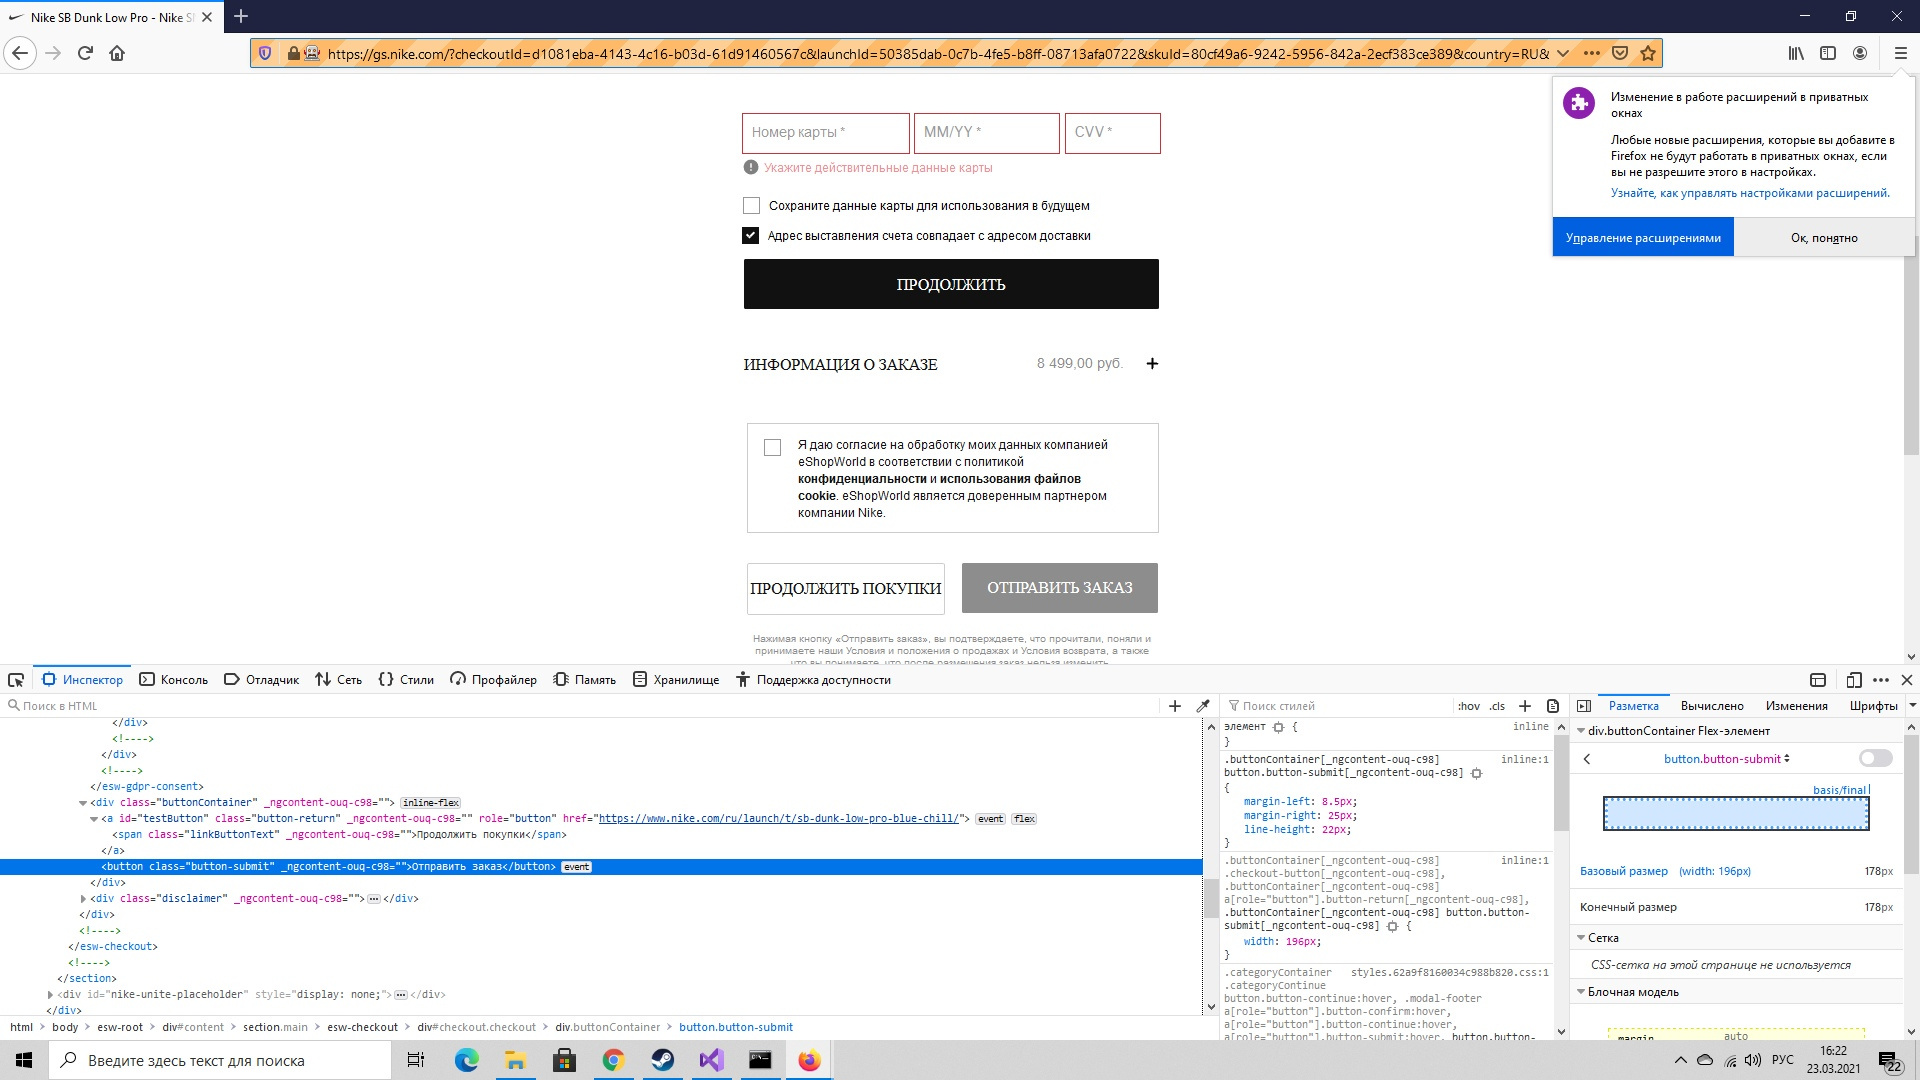Open the Сеть tab
The height and width of the screenshot is (1080, 1920).
coord(338,680)
